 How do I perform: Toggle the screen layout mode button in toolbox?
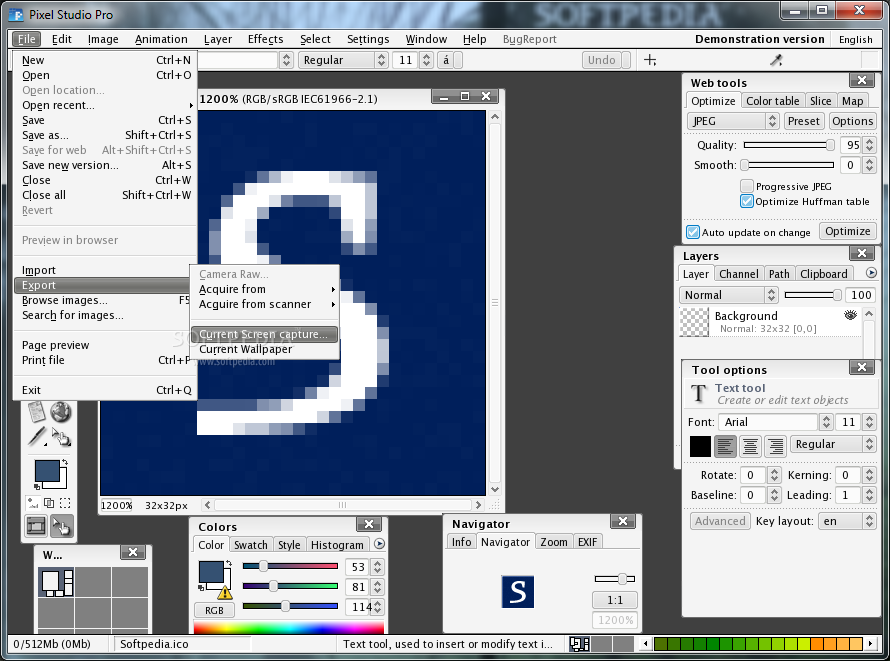pyautogui.click(x=36, y=526)
